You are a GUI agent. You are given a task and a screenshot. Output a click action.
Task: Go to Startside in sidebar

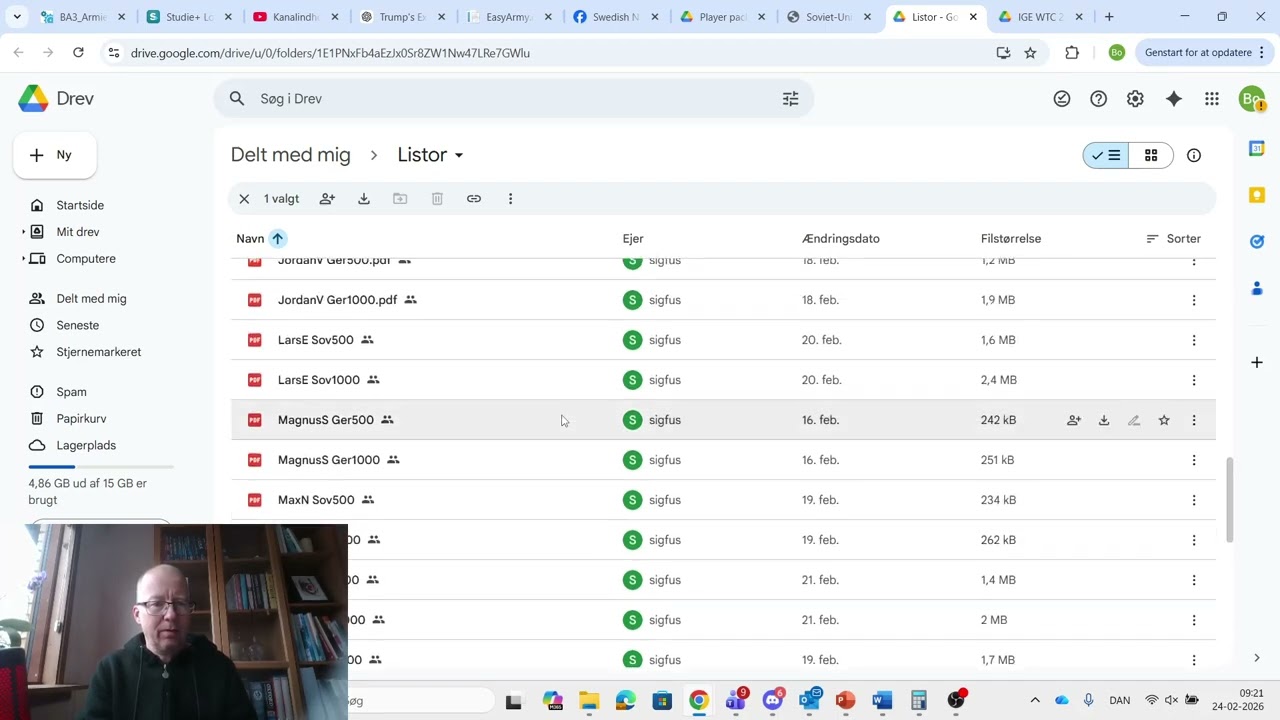point(80,205)
